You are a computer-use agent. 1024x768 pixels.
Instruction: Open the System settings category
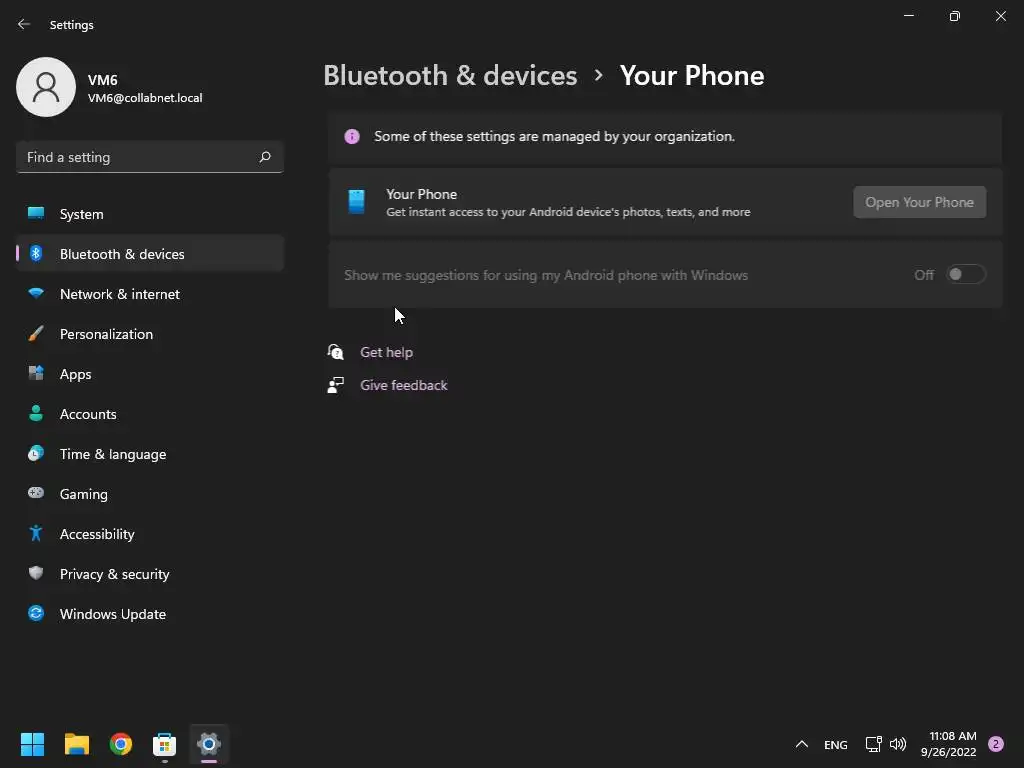coord(150,214)
